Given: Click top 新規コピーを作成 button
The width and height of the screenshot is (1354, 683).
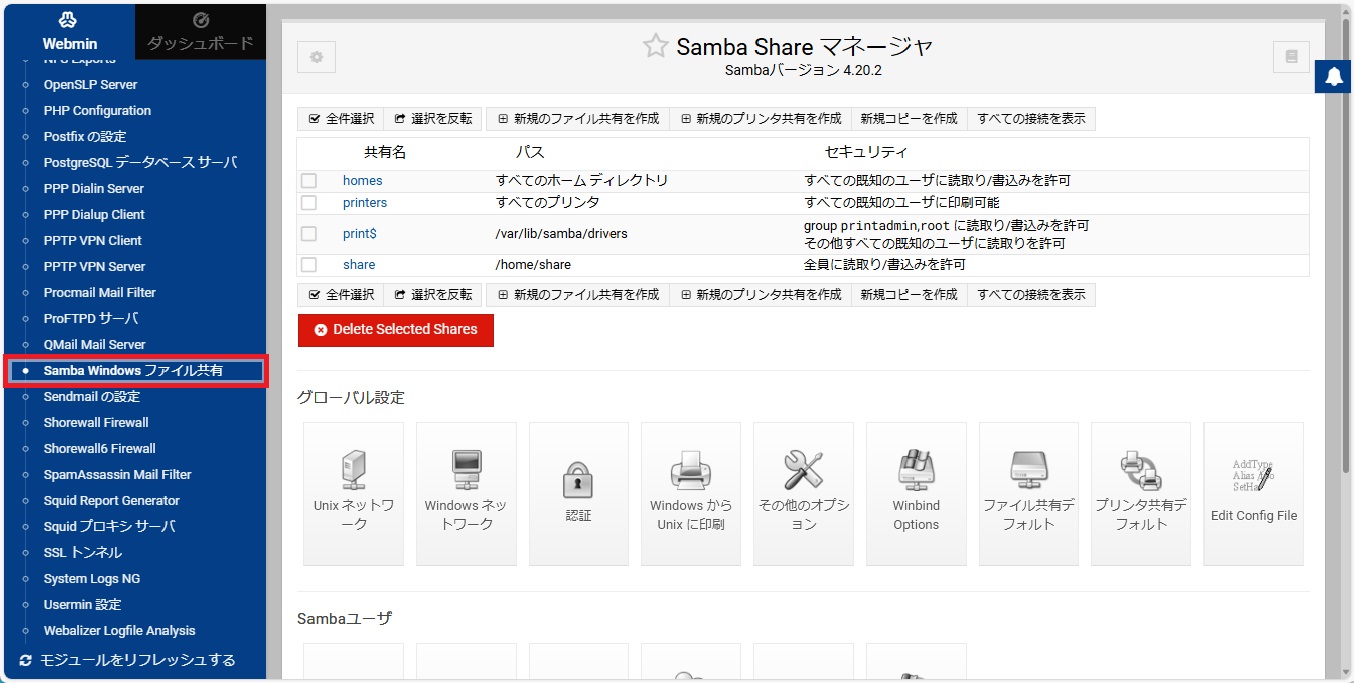Looking at the screenshot, I should (x=909, y=119).
